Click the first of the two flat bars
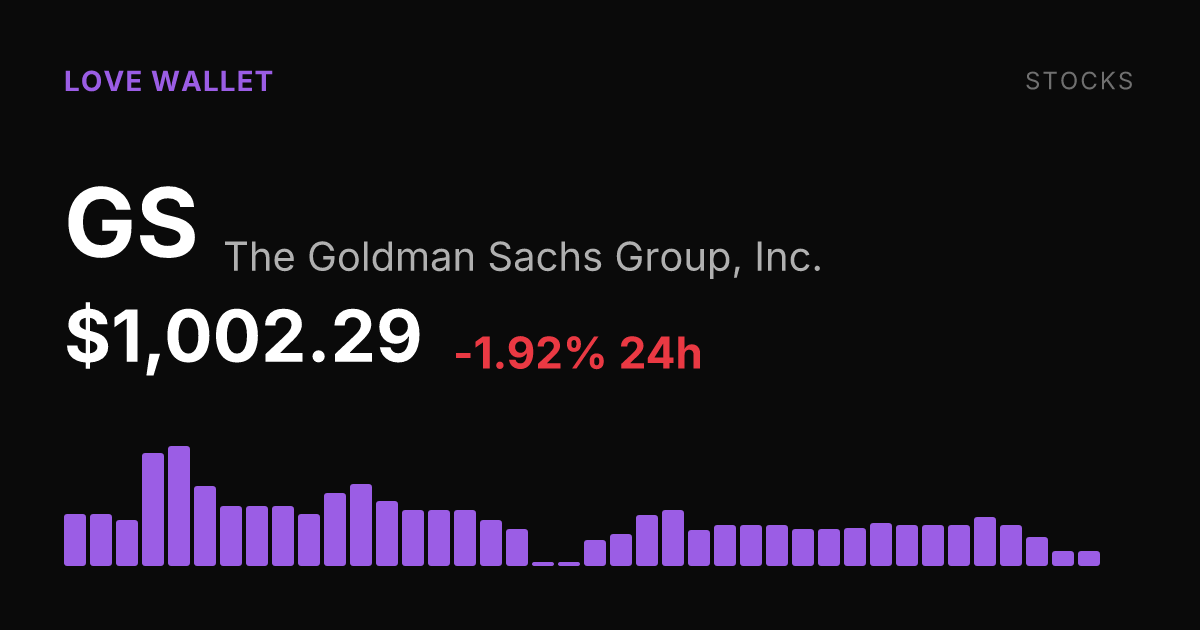1200x630 pixels. pyautogui.click(x=543, y=564)
